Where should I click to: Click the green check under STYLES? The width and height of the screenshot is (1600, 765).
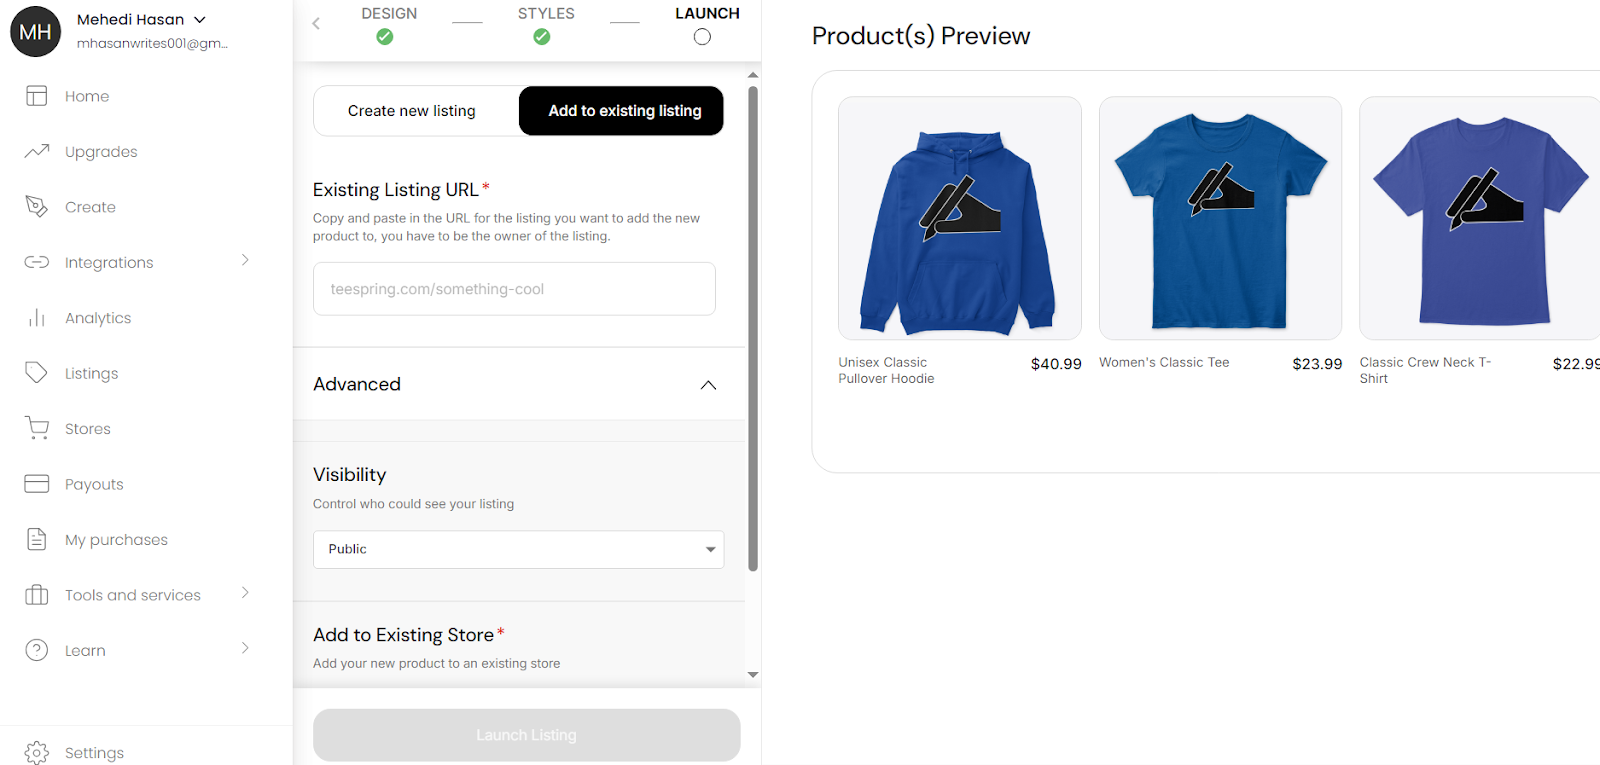pos(542,37)
